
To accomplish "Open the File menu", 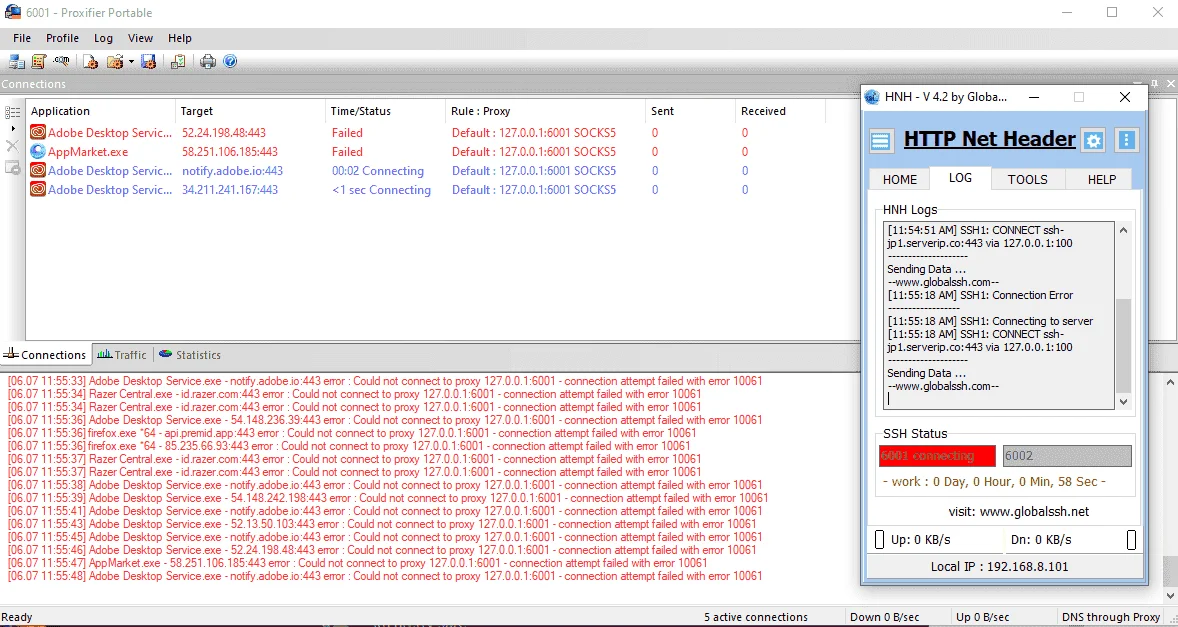I will tap(22, 38).
